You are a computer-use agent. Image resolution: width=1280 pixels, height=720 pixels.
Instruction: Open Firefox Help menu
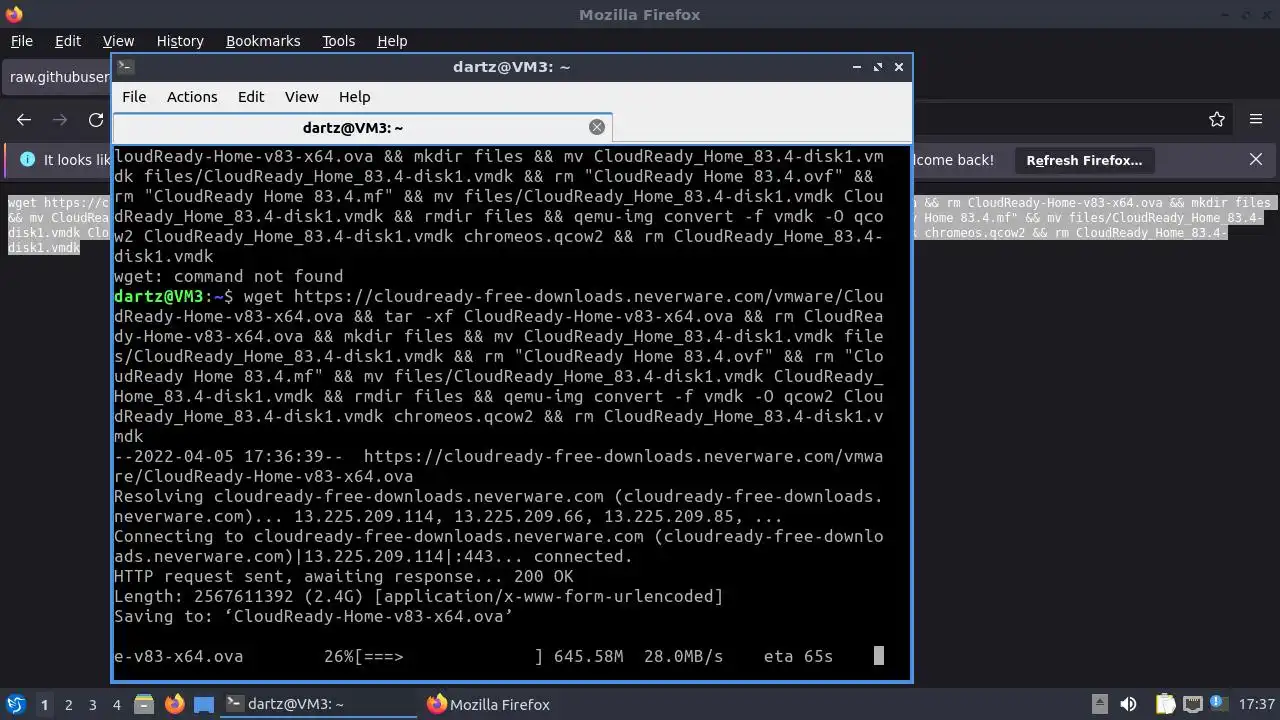392,41
